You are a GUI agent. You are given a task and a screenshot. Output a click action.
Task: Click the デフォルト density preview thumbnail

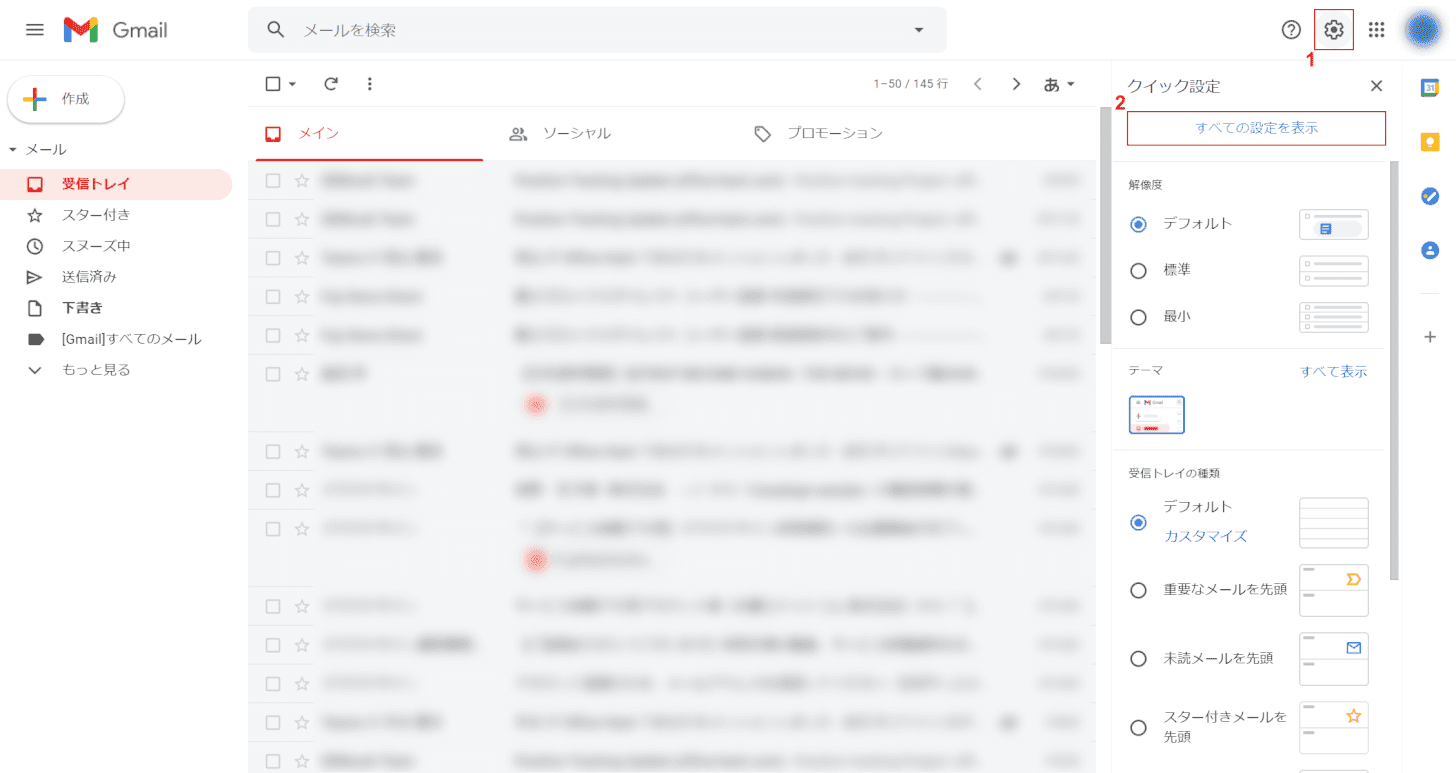[1334, 224]
